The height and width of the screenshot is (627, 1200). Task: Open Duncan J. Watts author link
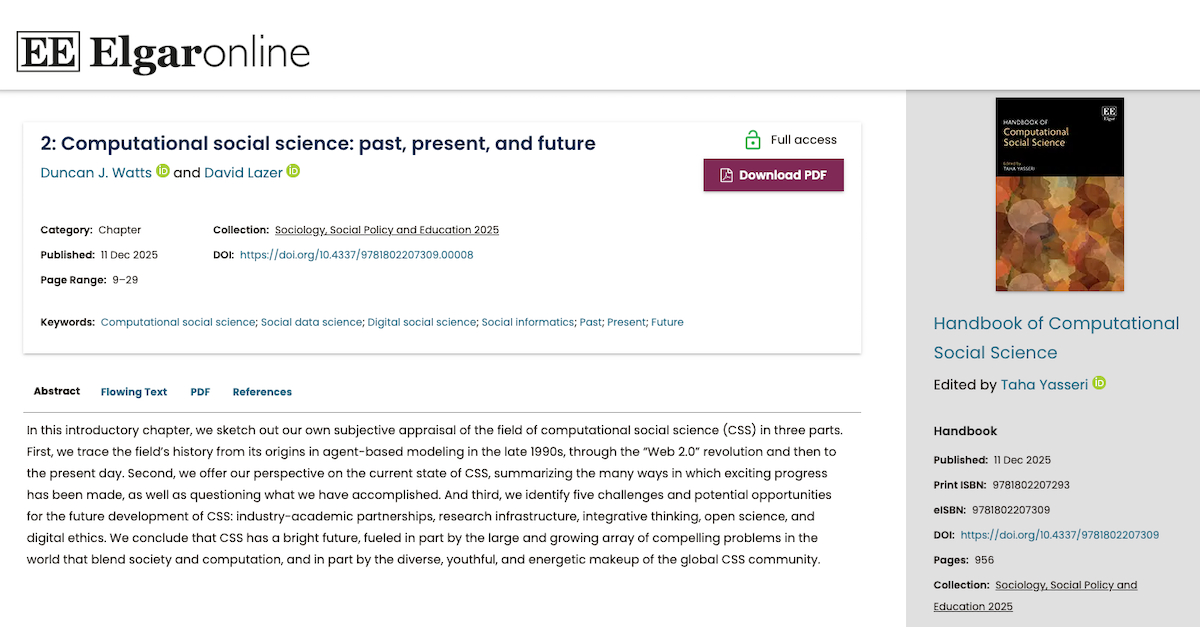pos(96,172)
